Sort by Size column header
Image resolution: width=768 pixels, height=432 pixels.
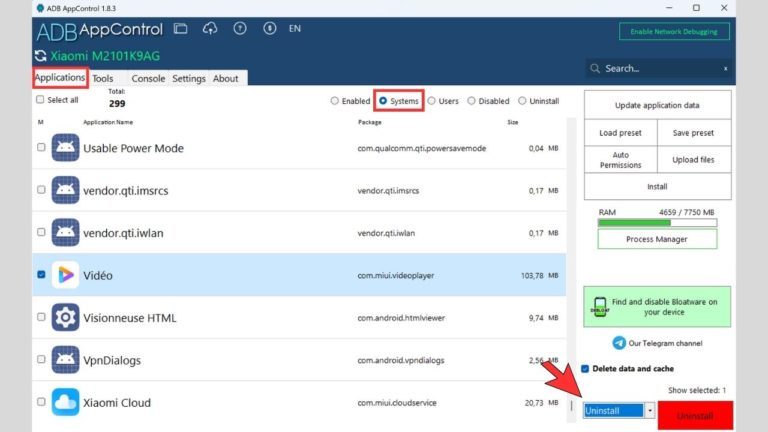pos(512,122)
